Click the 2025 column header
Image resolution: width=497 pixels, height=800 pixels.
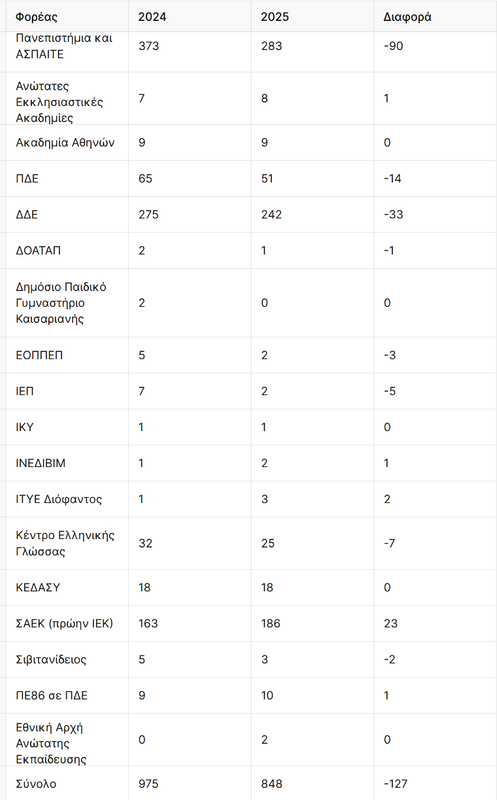pos(275,17)
